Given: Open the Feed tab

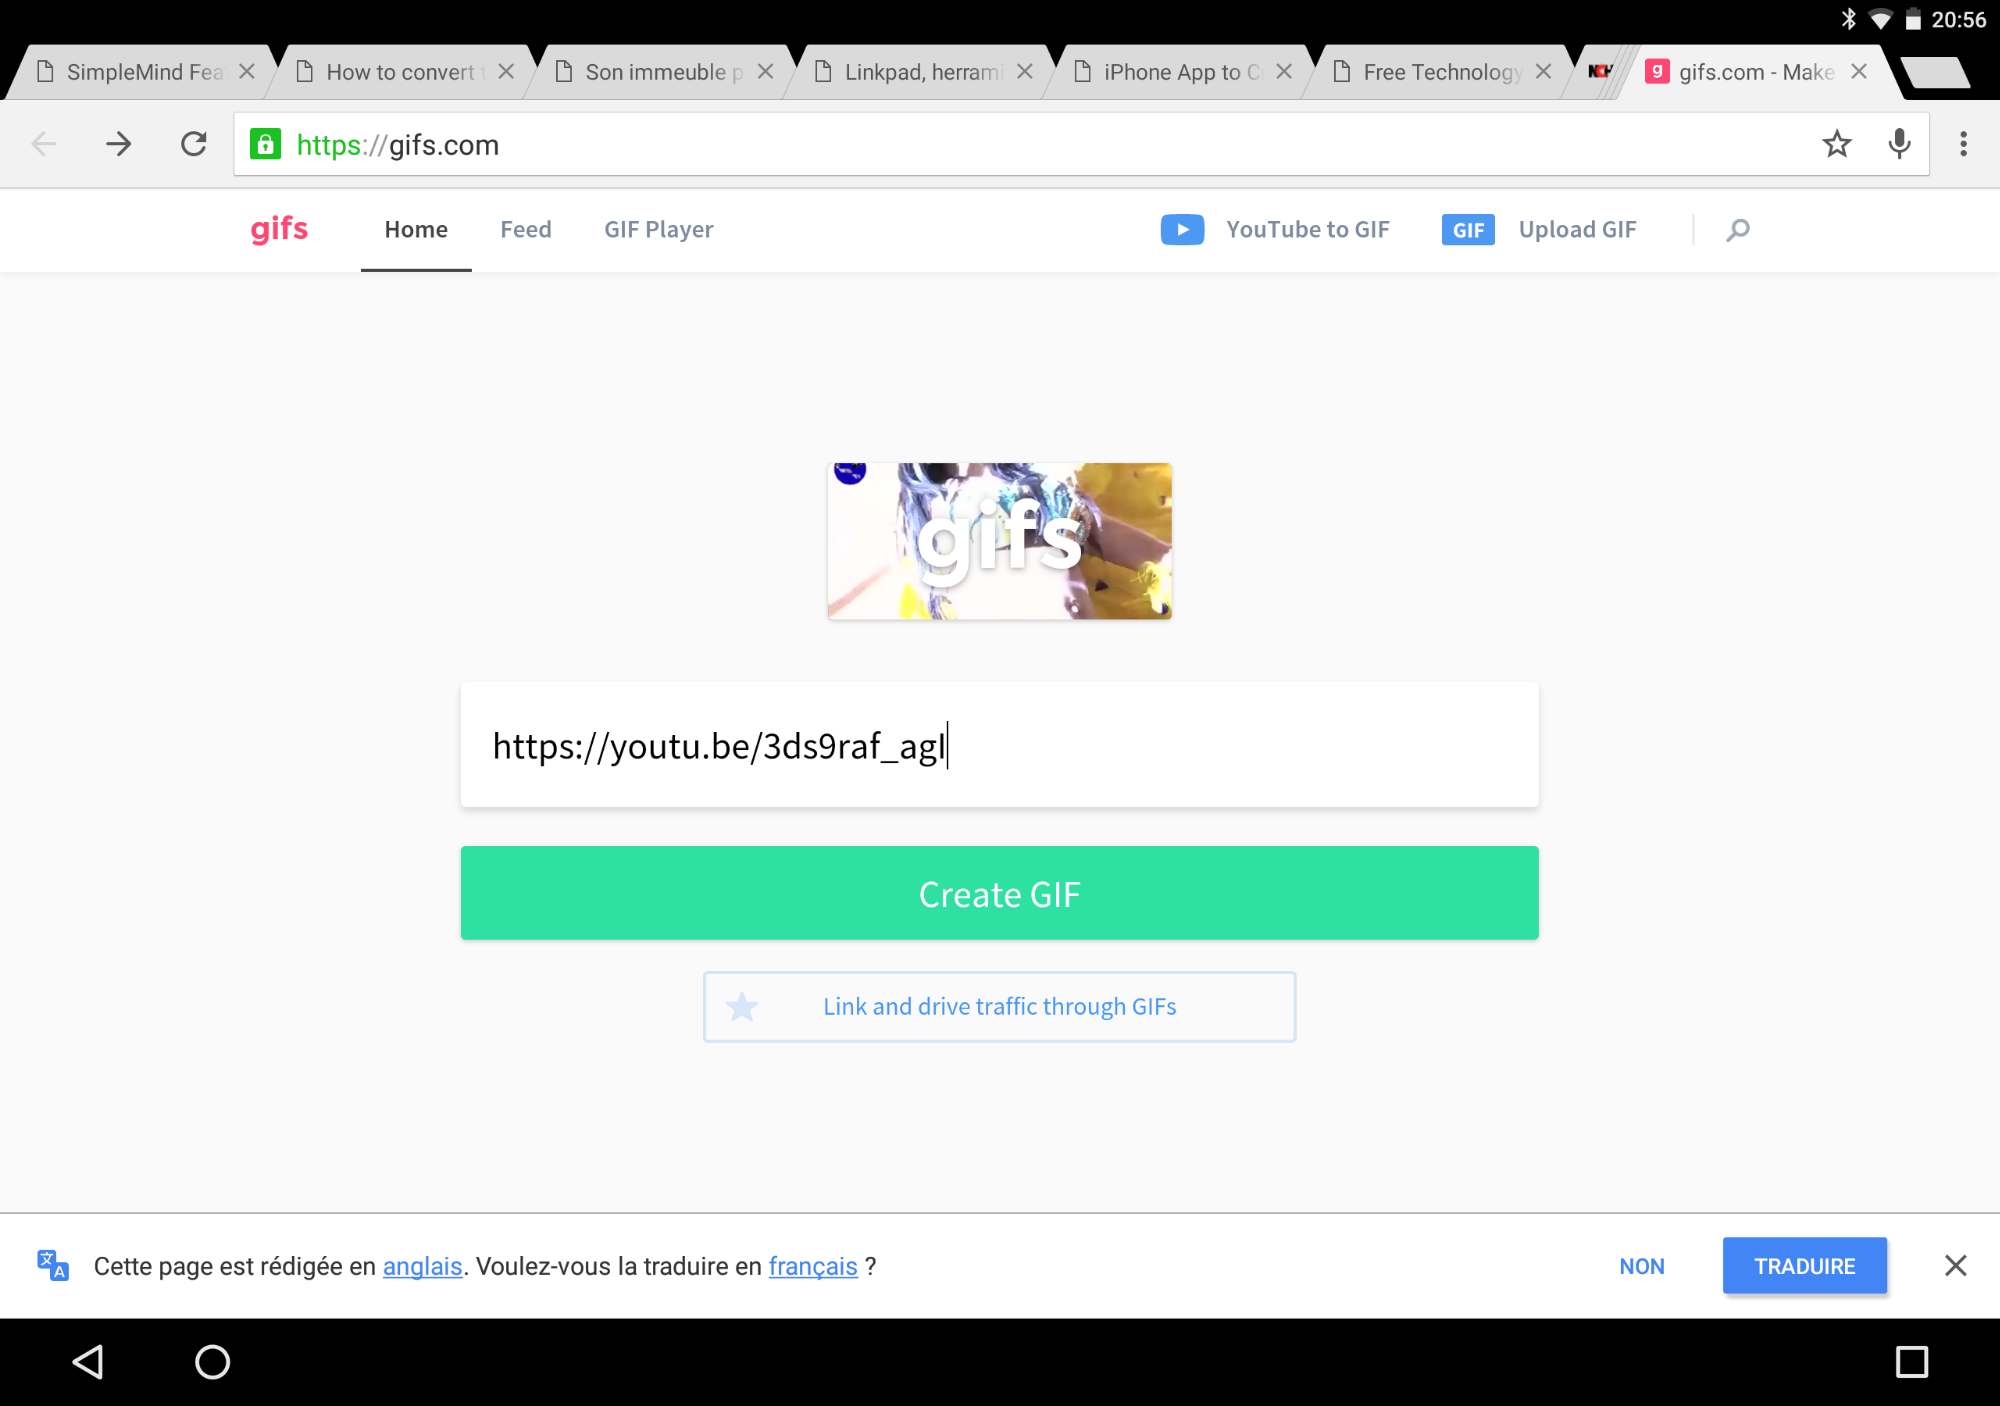Looking at the screenshot, I should (525, 228).
